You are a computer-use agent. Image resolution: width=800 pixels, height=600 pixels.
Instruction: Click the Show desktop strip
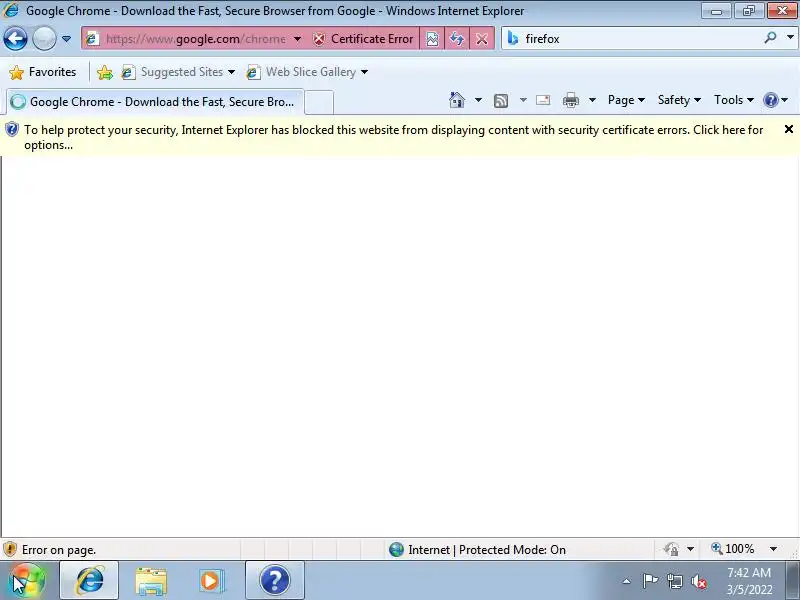coord(792,580)
